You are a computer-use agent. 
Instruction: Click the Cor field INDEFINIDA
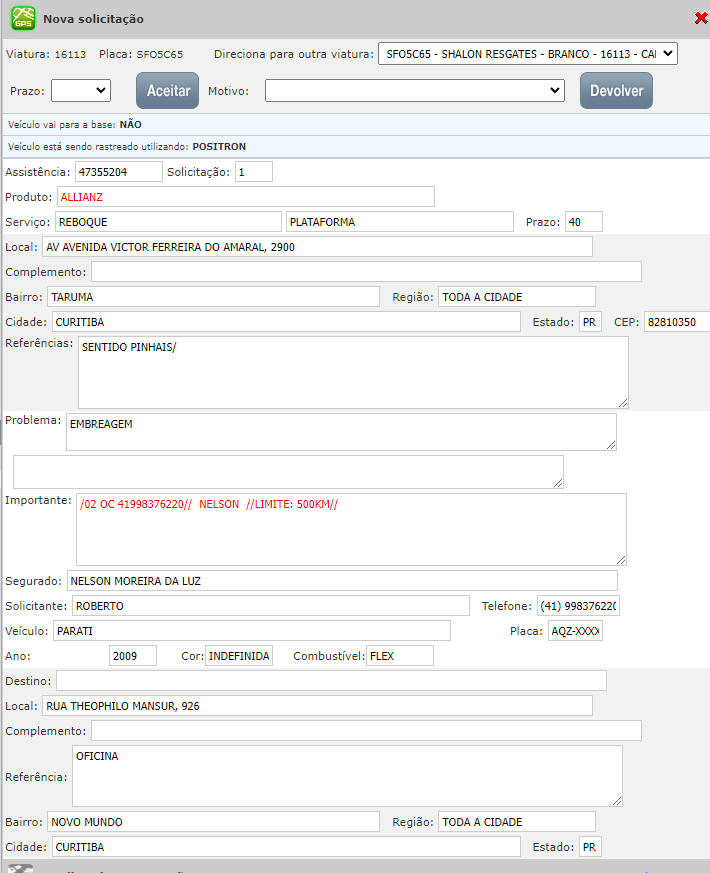239,656
